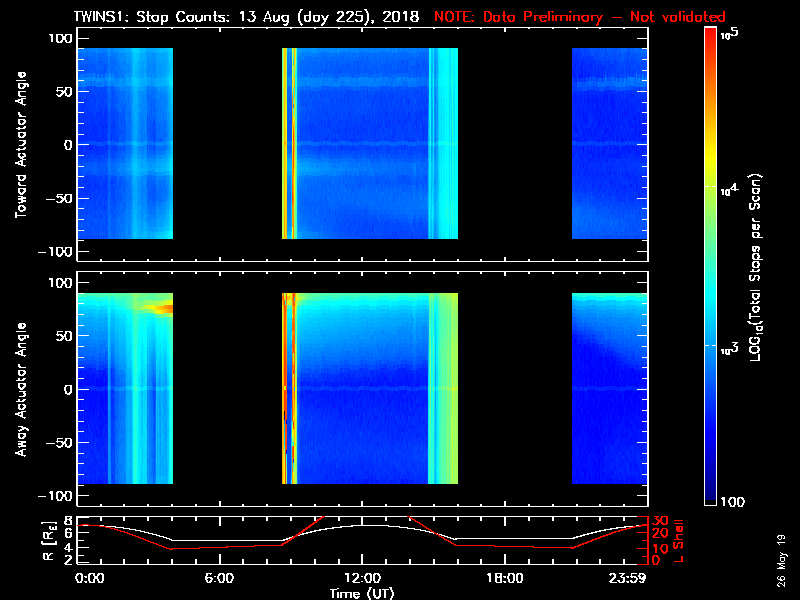
Task: Click the '0:00' time tick label
Action: point(89,578)
